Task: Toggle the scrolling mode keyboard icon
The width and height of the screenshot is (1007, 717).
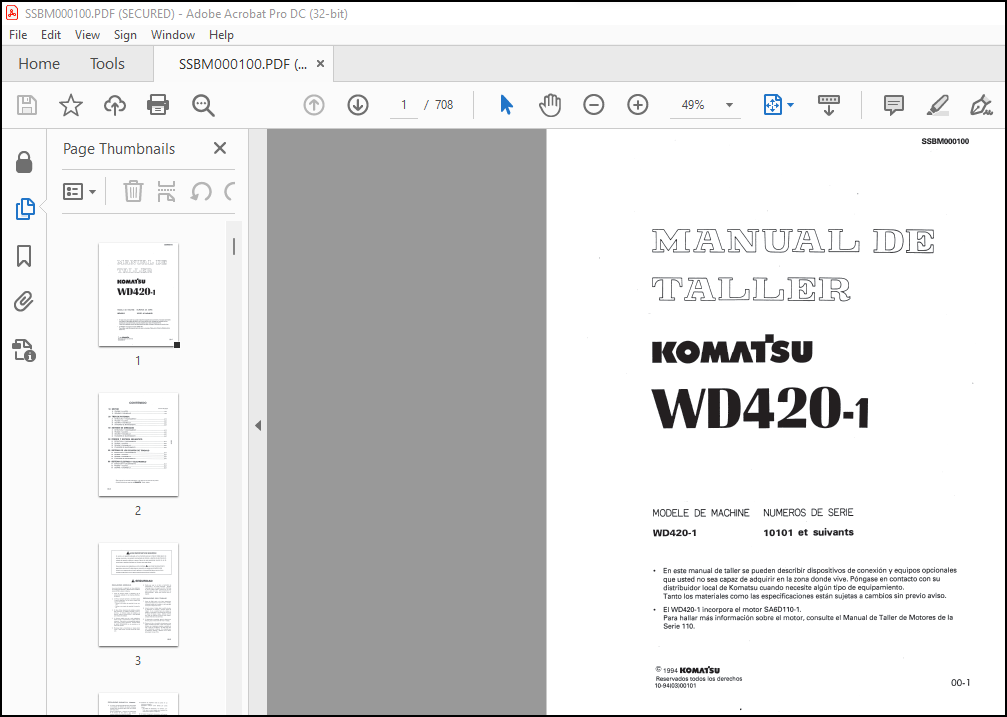Action: pyautogui.click(x=828, y=105)
